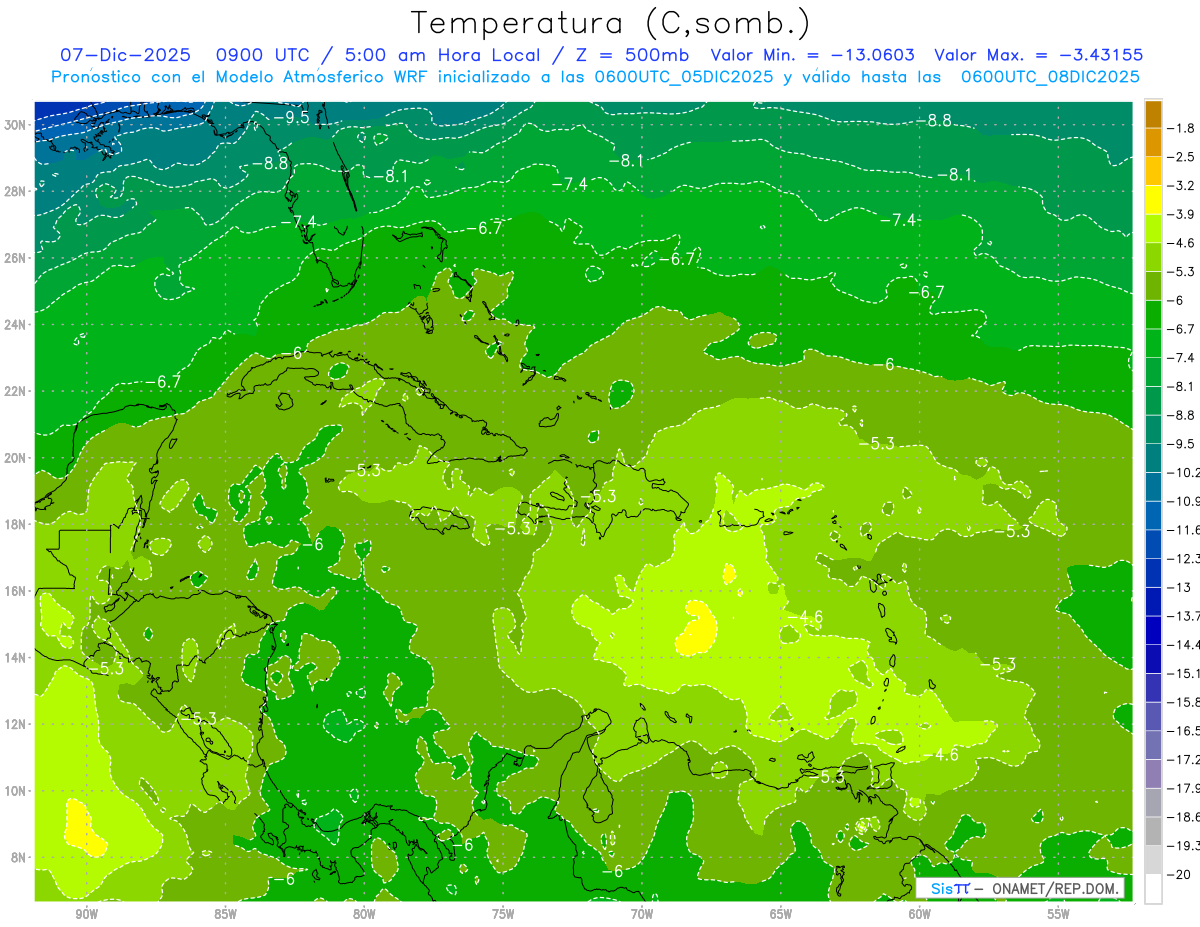Click '5:00 am Hora Local' text

coord(443,55)
